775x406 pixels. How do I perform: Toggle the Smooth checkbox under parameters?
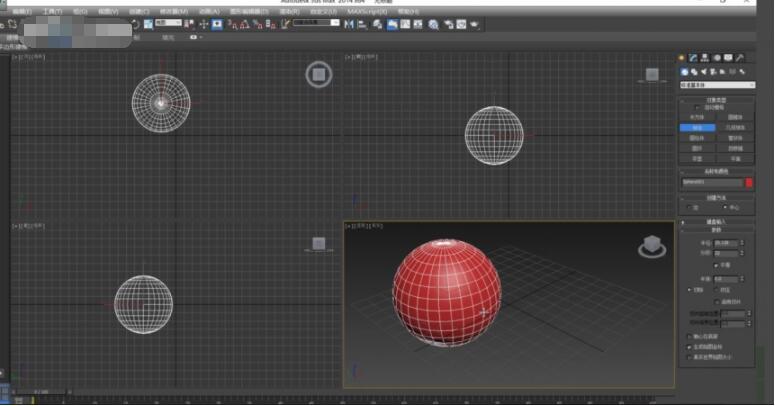[x=716, y=264]
